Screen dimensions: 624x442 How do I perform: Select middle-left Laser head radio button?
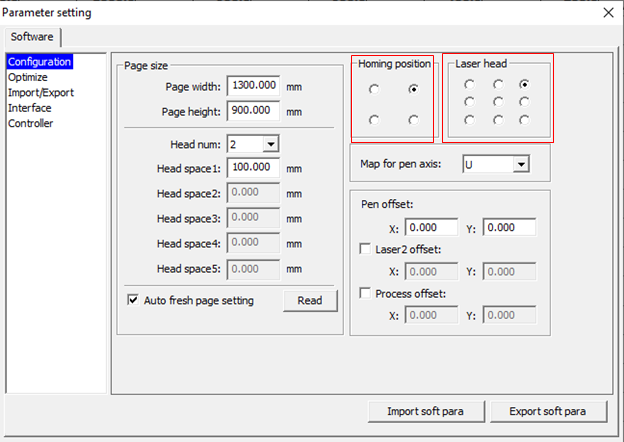(x=469, y=102)
